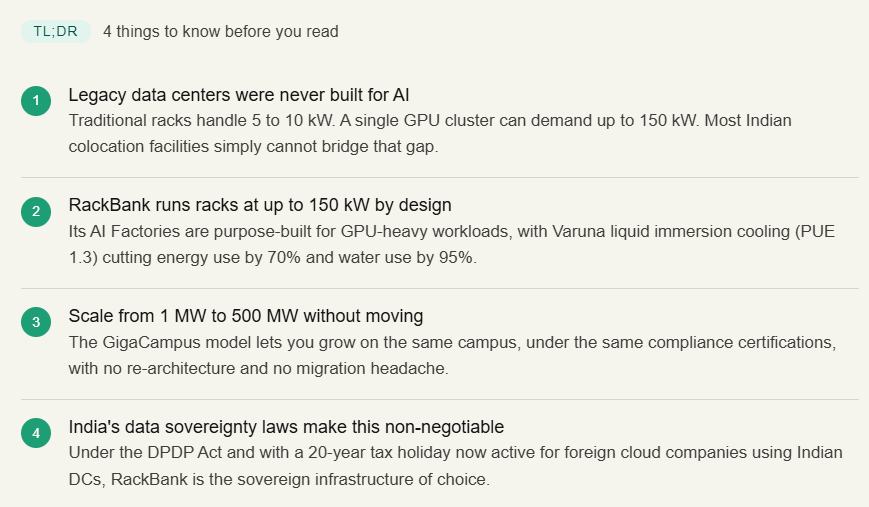
Task: Click the green number 2 circle
Action: (36, 211)
